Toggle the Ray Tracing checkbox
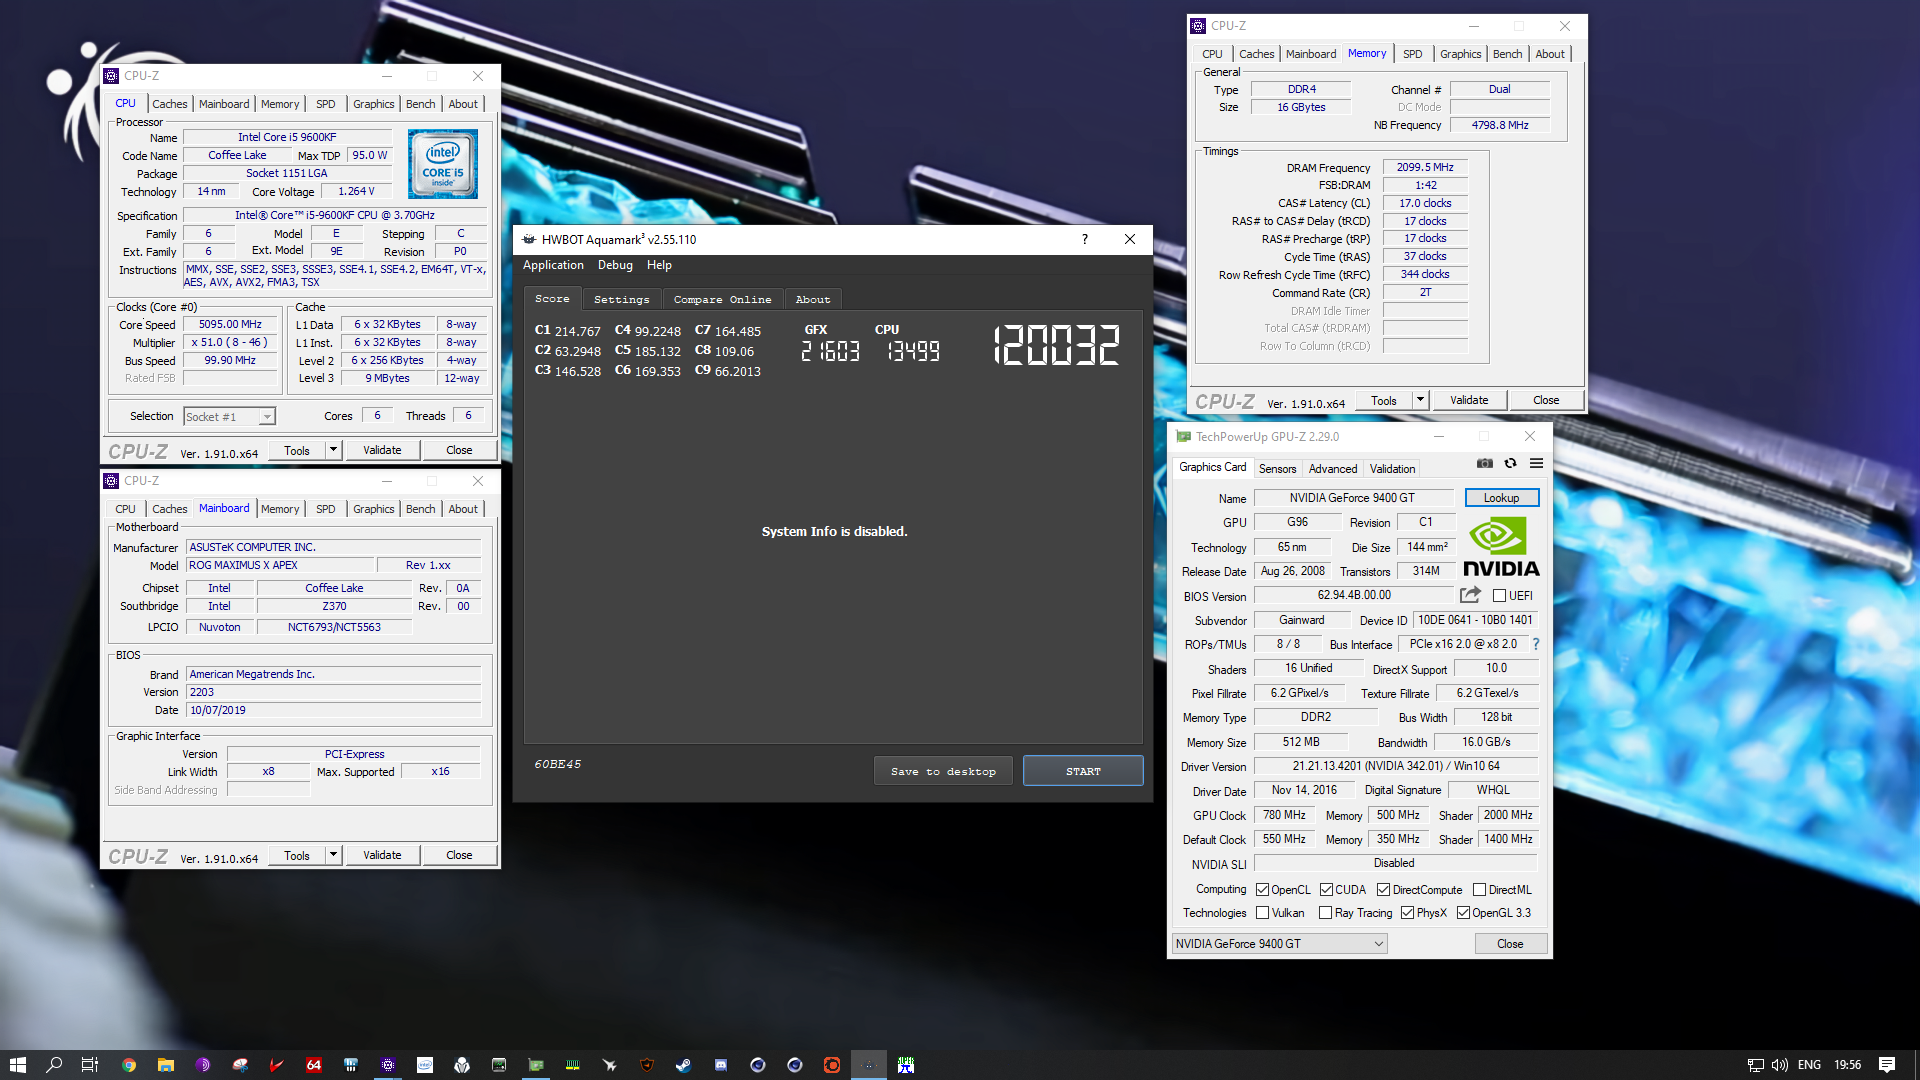Screen dimensions: 1920x1080 pos(1326,913)
